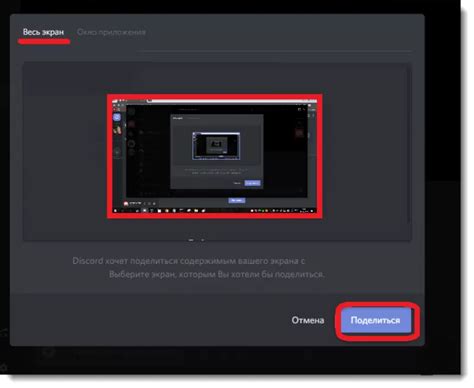Open the Окно приложения tab
This screenshot has width=474, height=388.
coord(111,32)
